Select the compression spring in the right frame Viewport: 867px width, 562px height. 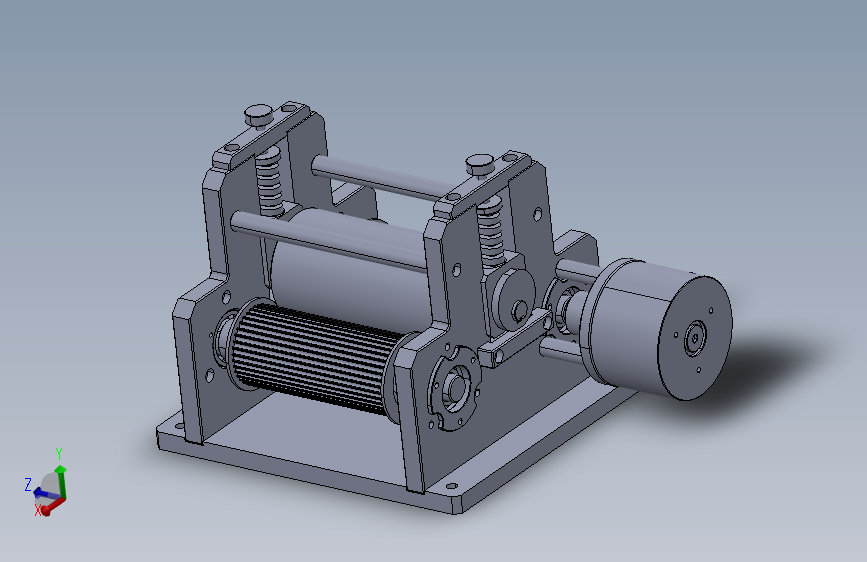(x=491, y=232)
